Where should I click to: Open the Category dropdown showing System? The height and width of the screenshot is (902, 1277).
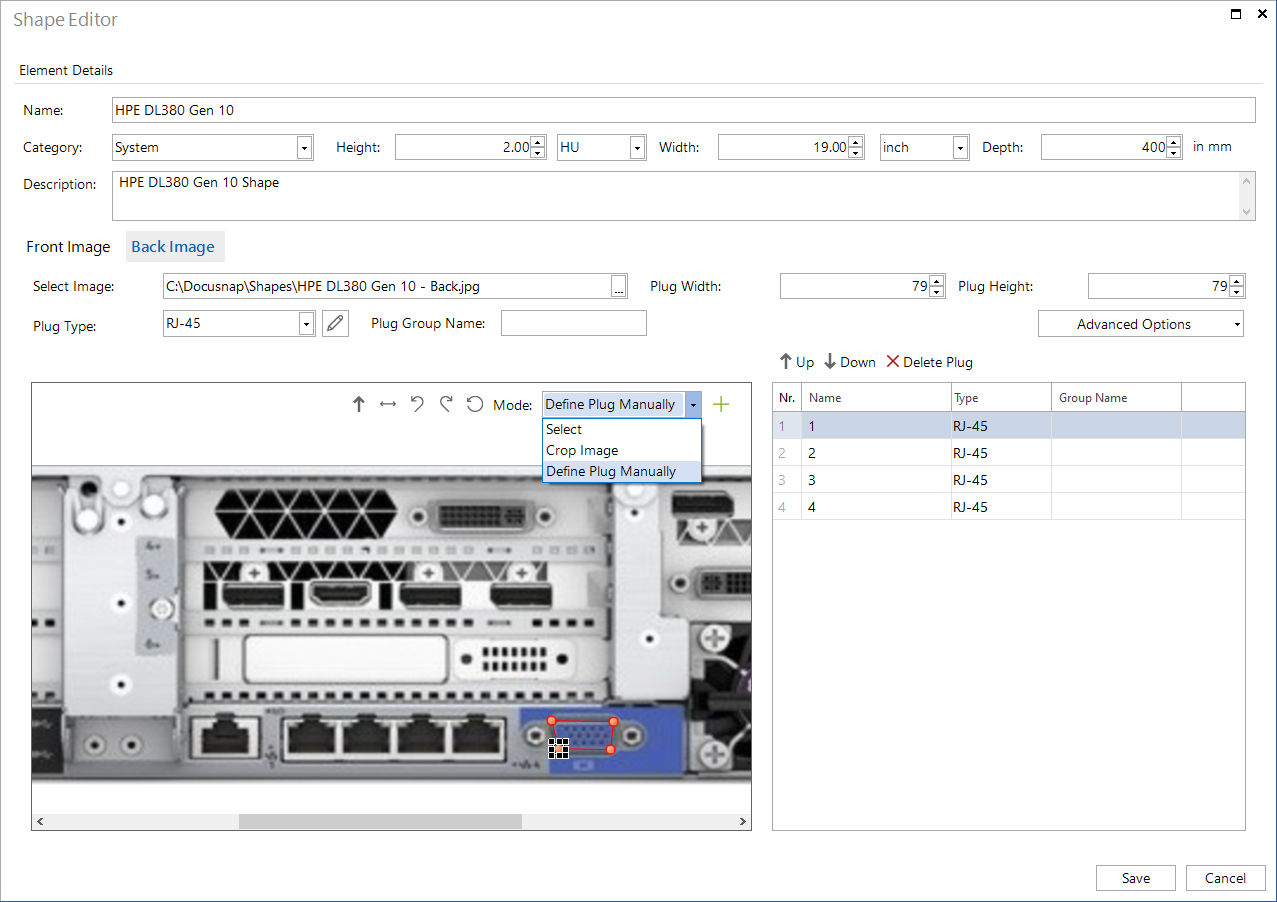click(304, 148)
